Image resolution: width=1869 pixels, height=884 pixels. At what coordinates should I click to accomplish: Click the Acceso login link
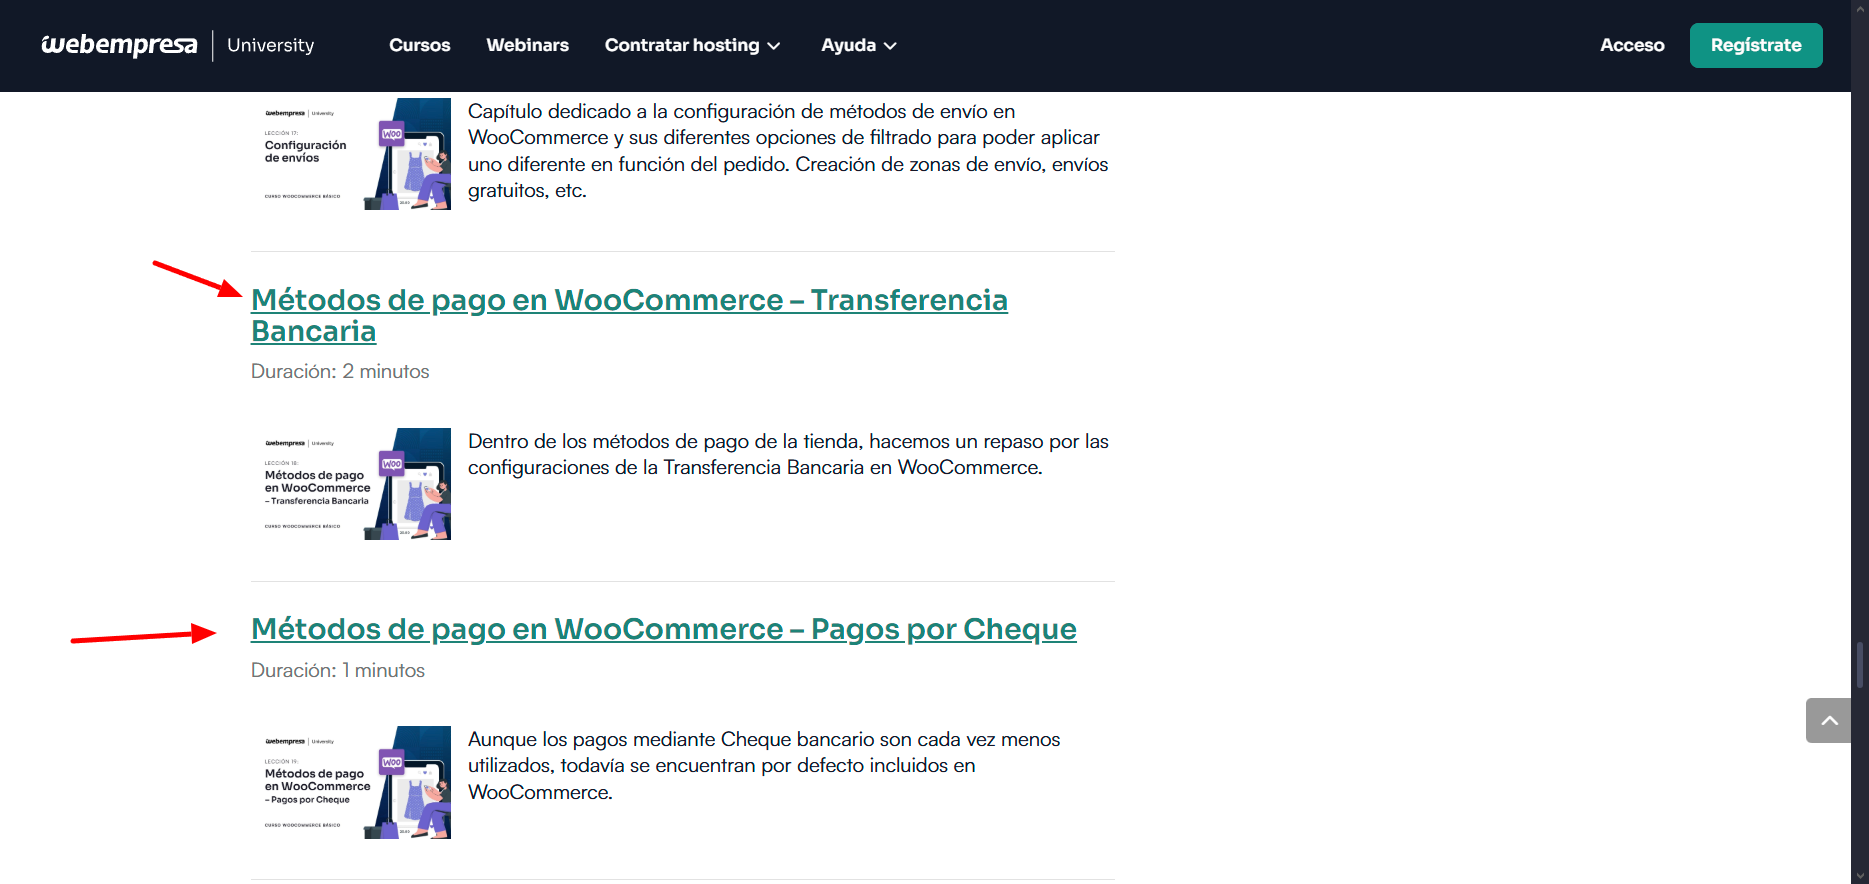(x=1632, y=45)
